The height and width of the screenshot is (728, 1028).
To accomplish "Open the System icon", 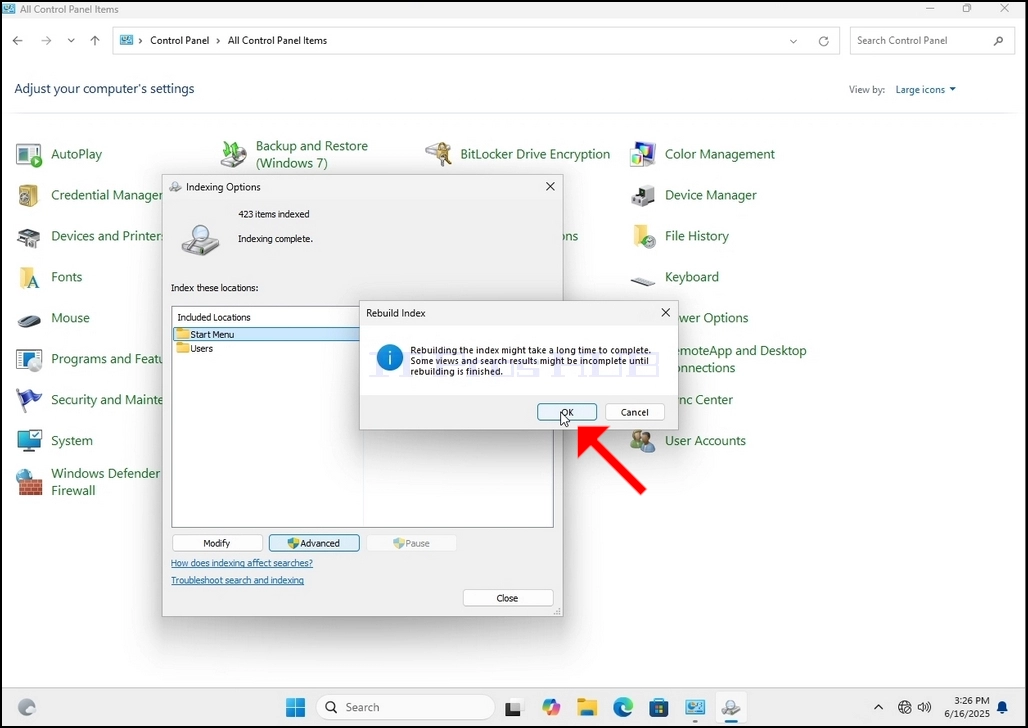I will point(29,441).
